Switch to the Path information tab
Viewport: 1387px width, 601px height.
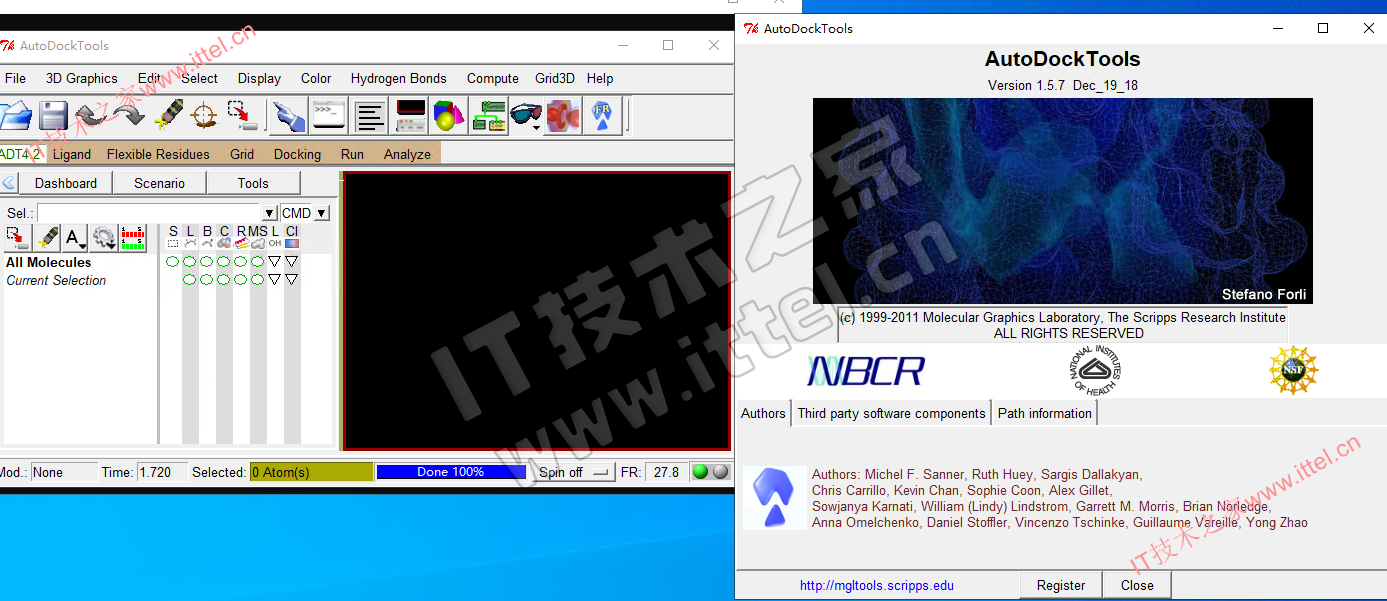1045,413
